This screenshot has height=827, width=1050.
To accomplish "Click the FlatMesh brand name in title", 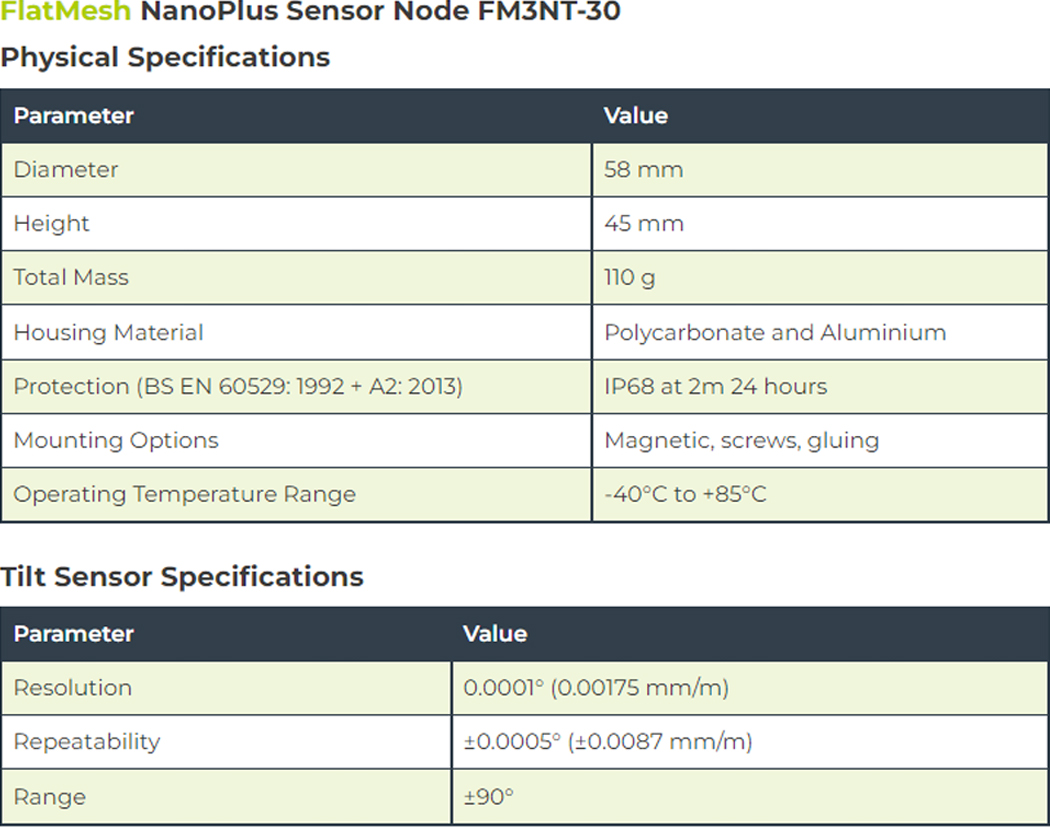I will pos(66,14).
